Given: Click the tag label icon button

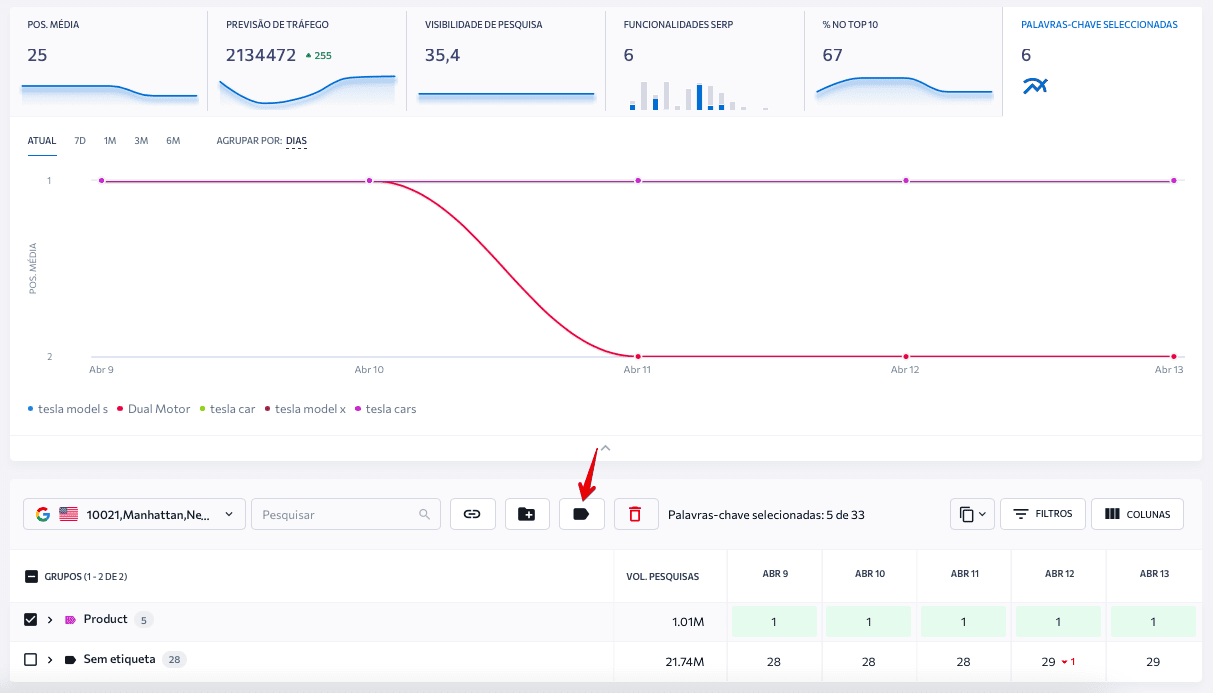Looking at the screenshot, I should click(x=582, y=514).
